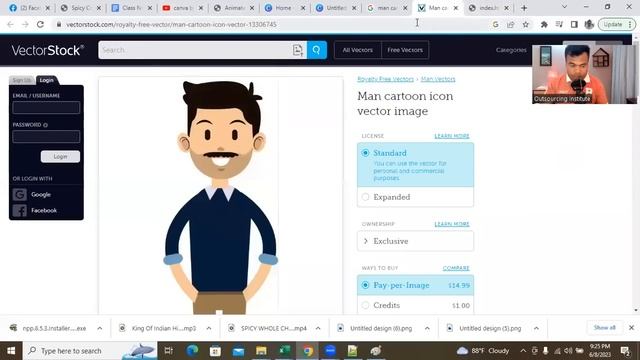Viewport: 640px width, 360px height.
Task: Open a new browser tab with plus
Action: pos(524,8)
